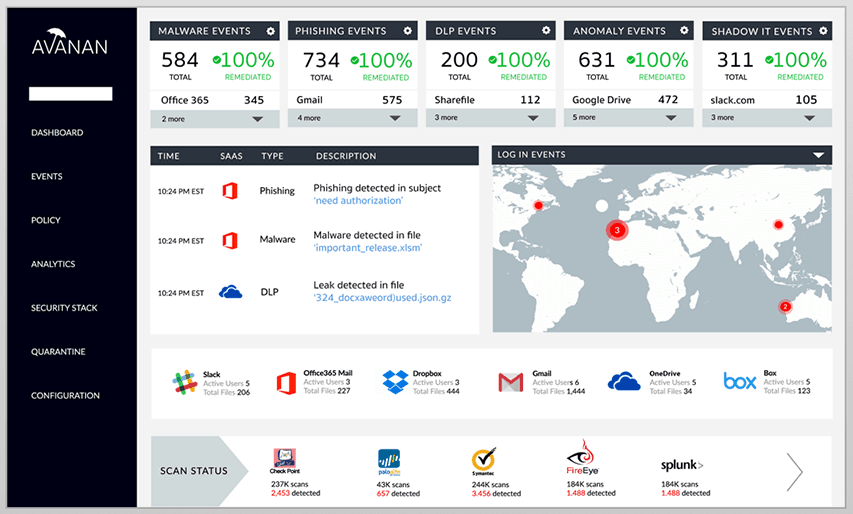Open Policy in sidebar
The height and width of the screenshot is (514, 853).
46,220
